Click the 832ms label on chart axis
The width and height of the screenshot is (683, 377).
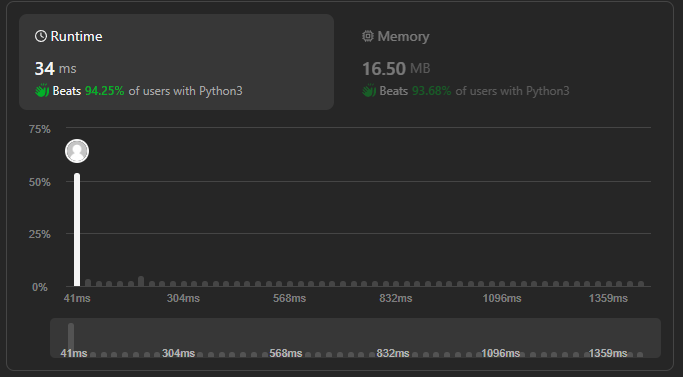(x=396, y=299)
